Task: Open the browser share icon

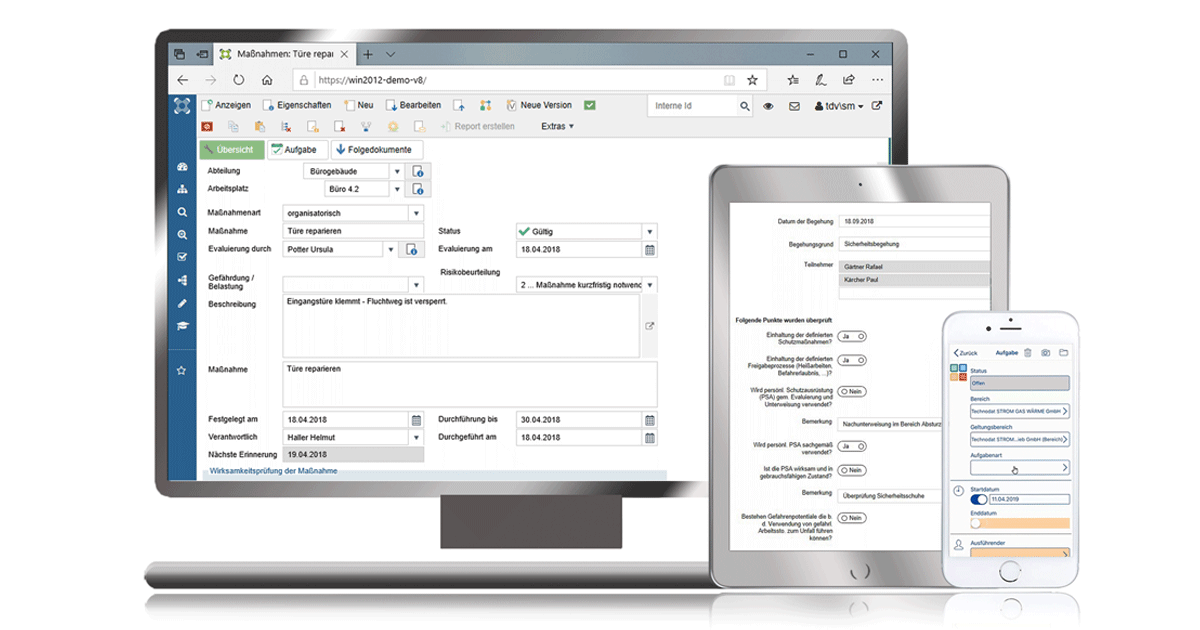Action: pos(849,80)
